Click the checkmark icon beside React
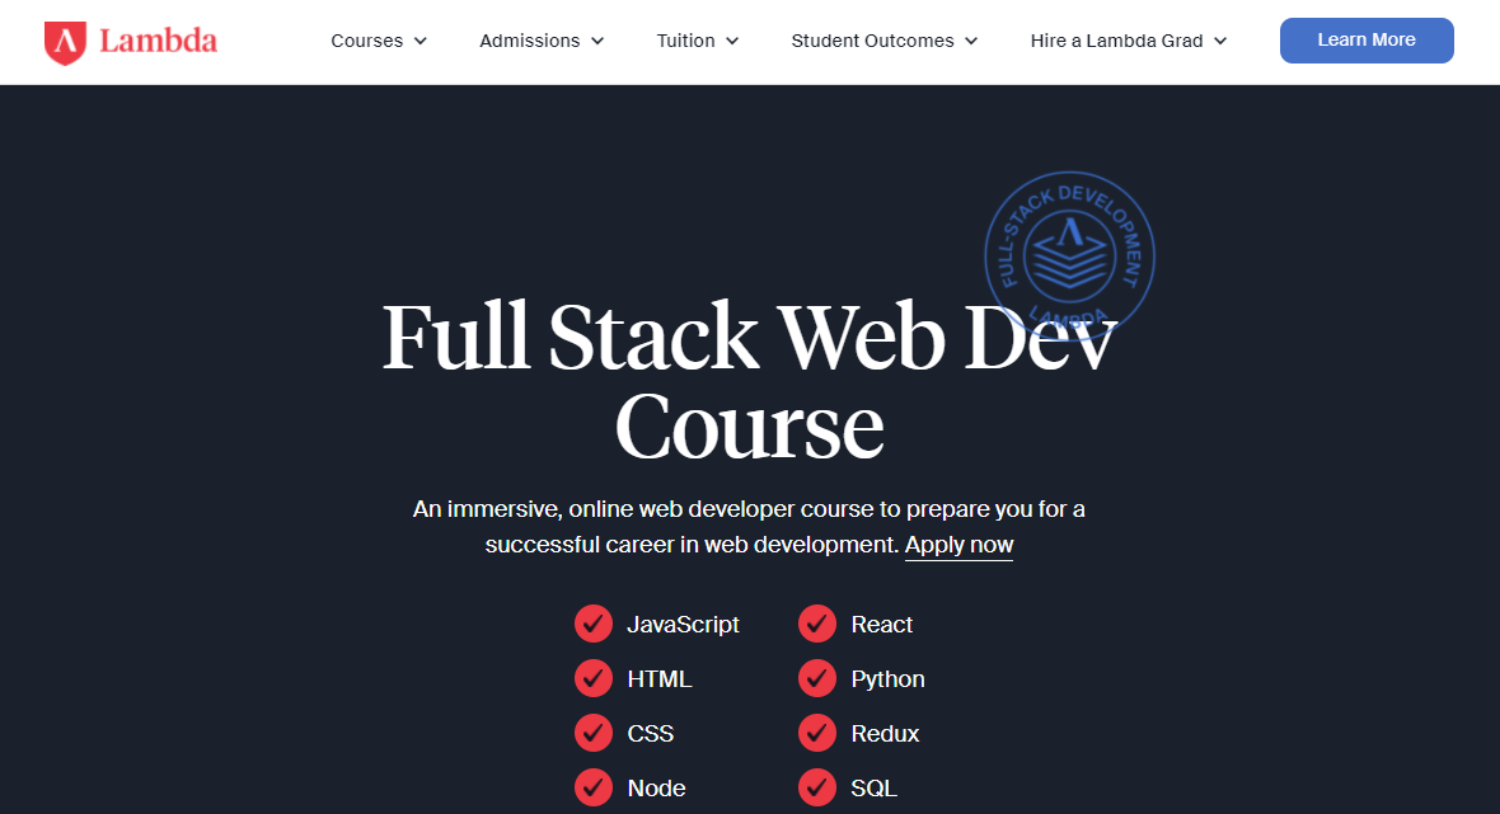1500x814 pixels. pyautogui.click(x=817, y=623)
